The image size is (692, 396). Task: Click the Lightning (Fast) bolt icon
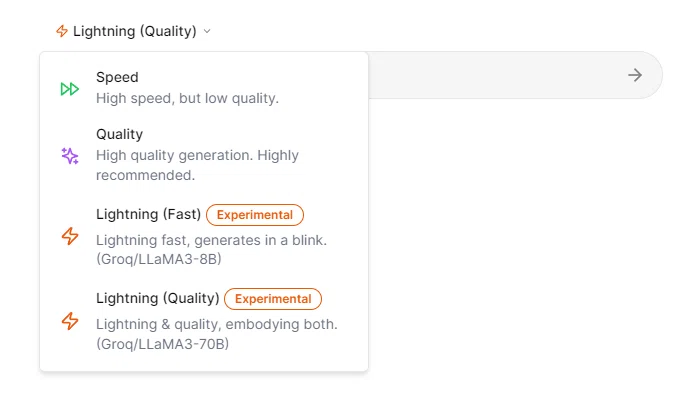(70, 236)
